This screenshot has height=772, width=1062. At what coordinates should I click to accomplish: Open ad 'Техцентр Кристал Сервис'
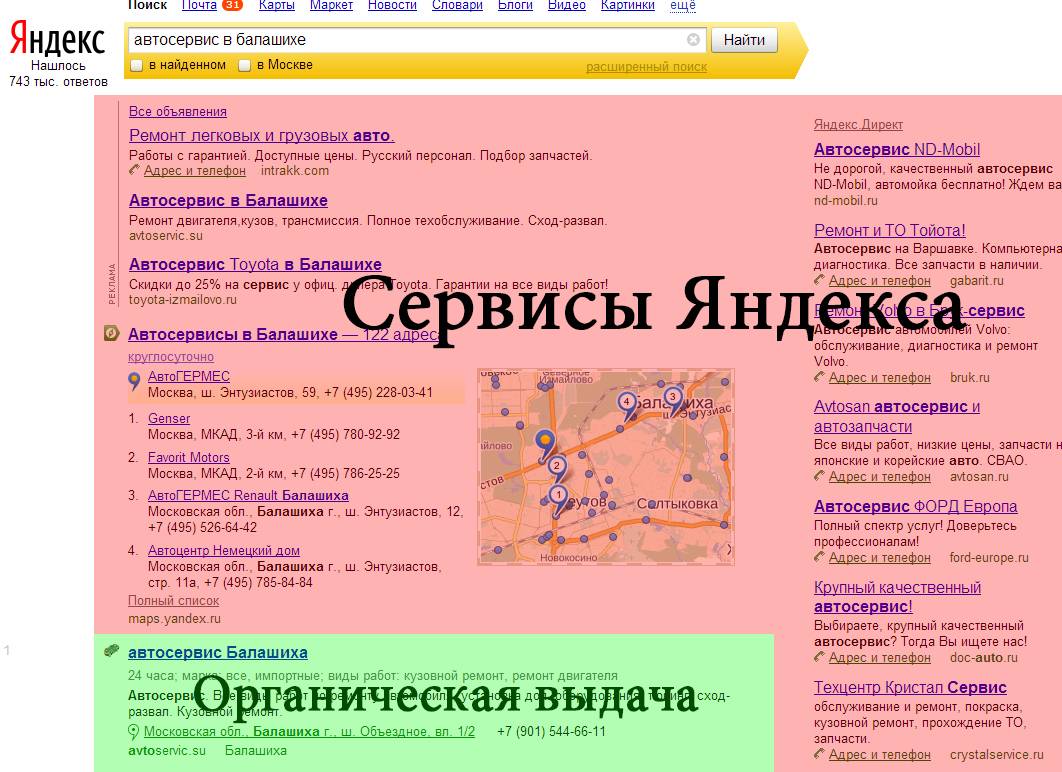coord(910,687)
